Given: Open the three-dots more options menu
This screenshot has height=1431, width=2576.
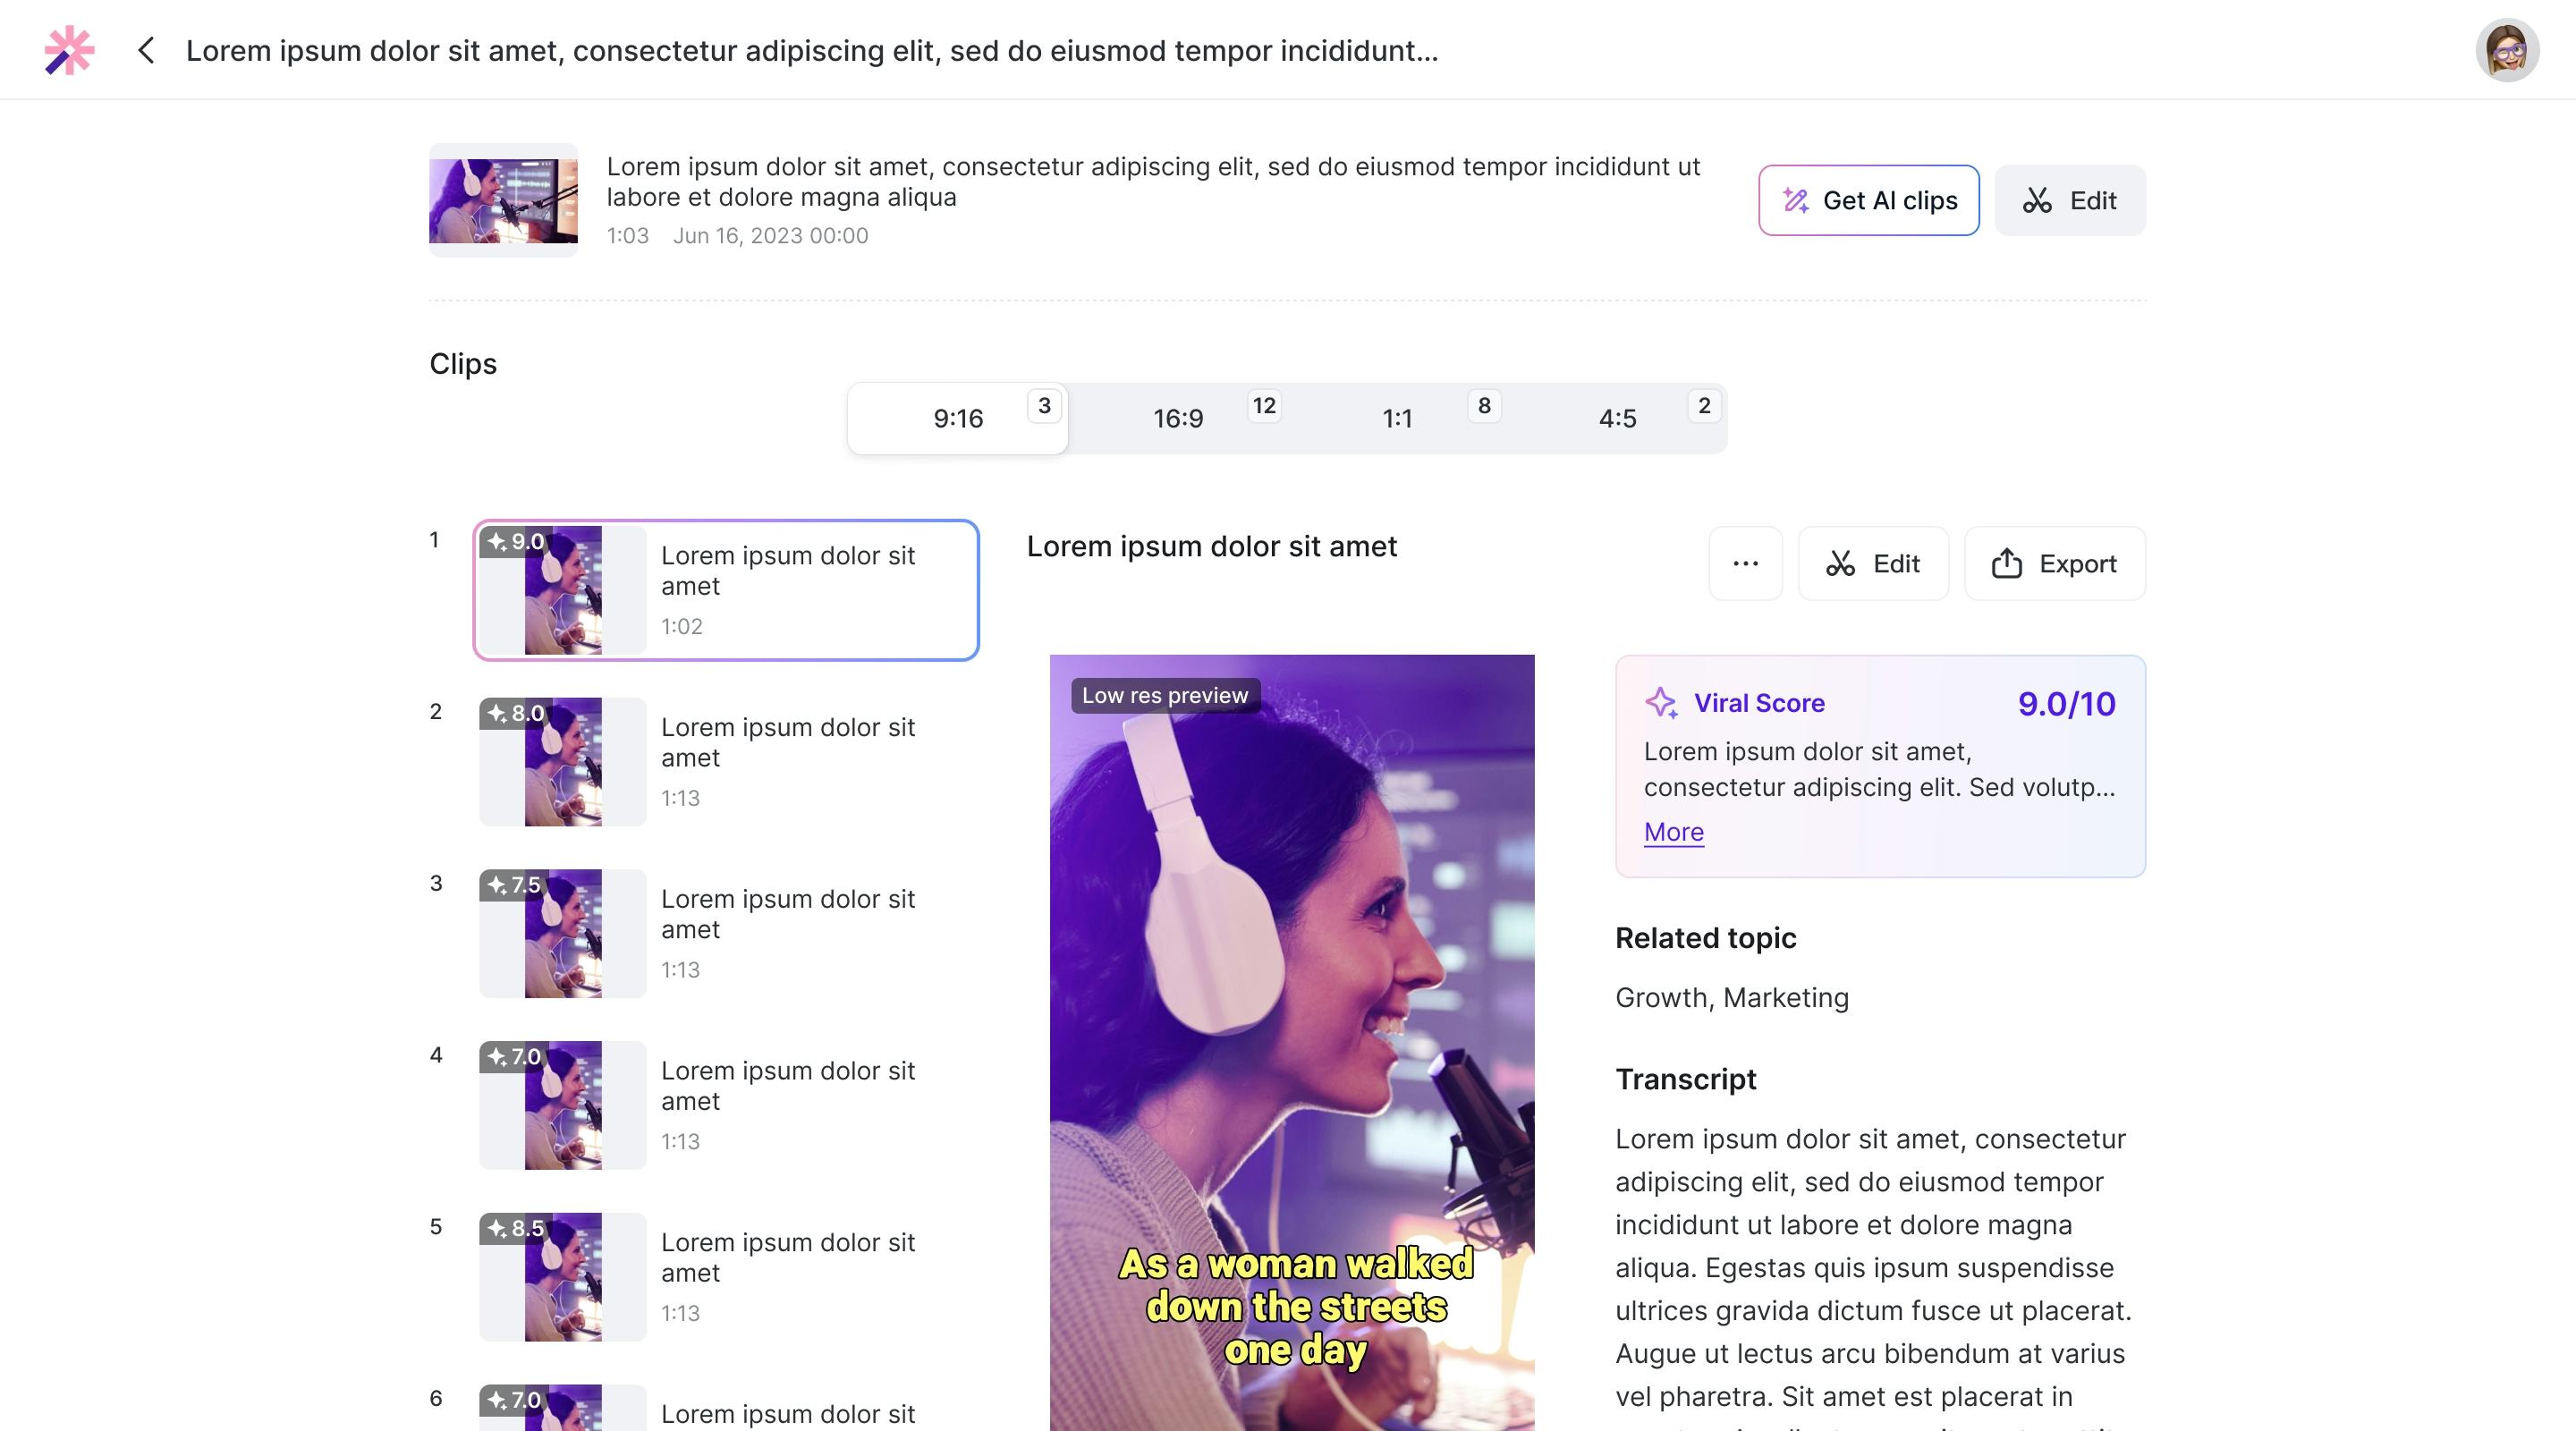Looking at the screenshot, I should (1745, 564).
